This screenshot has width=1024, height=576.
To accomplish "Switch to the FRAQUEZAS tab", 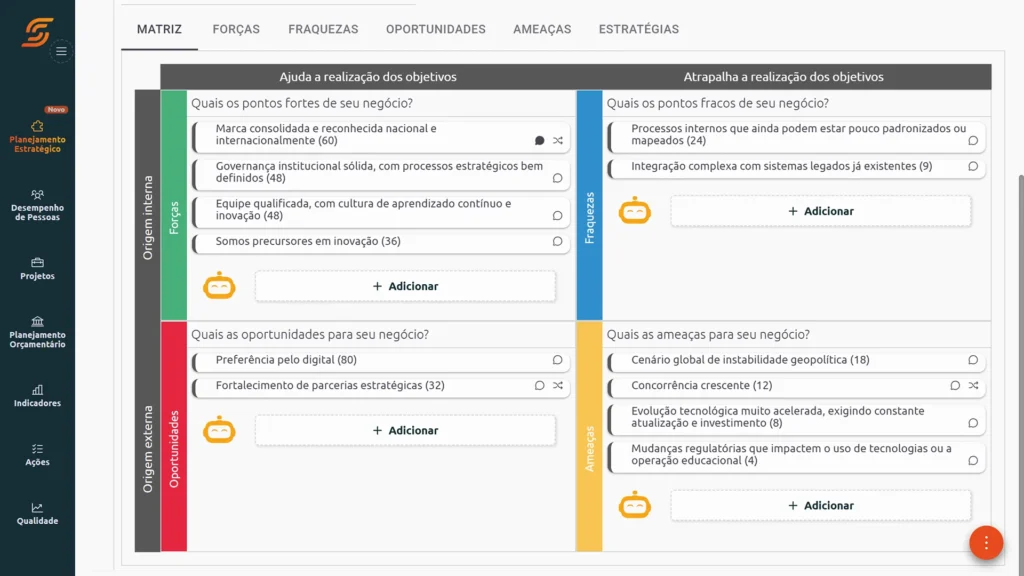I will coord(323,29).
